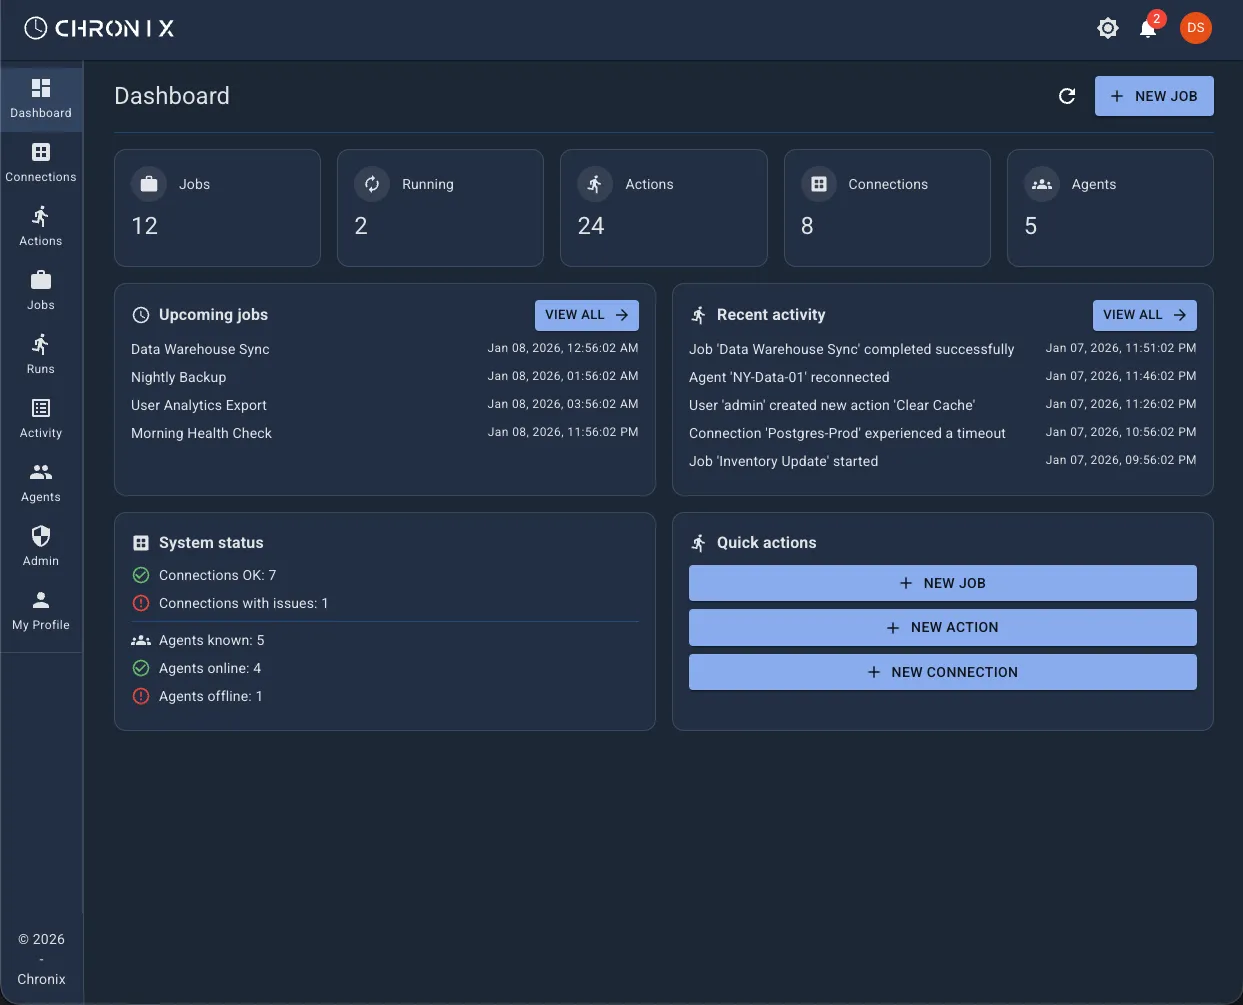This screenshot has height=1005, width=1243.
Task: Click New Action under Quick actions
Action: tap(942, 627)
